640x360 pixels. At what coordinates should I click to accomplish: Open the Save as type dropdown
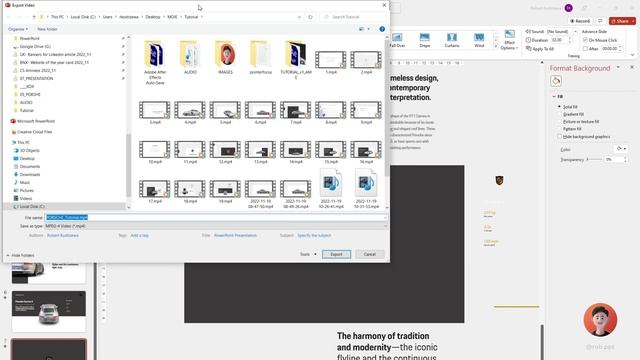pyautogui.click(x=216, y=226)
